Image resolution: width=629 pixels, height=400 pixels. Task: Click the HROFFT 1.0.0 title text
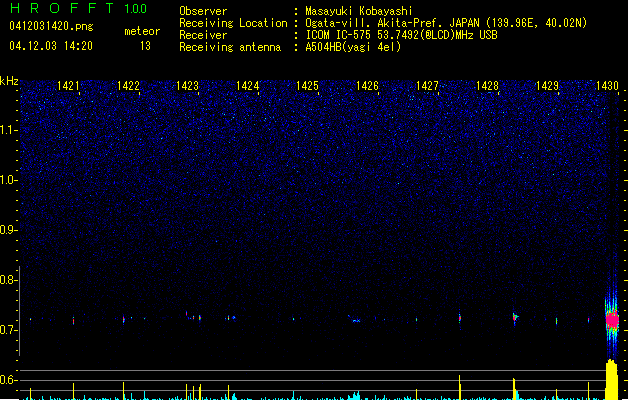click(78, 8)
